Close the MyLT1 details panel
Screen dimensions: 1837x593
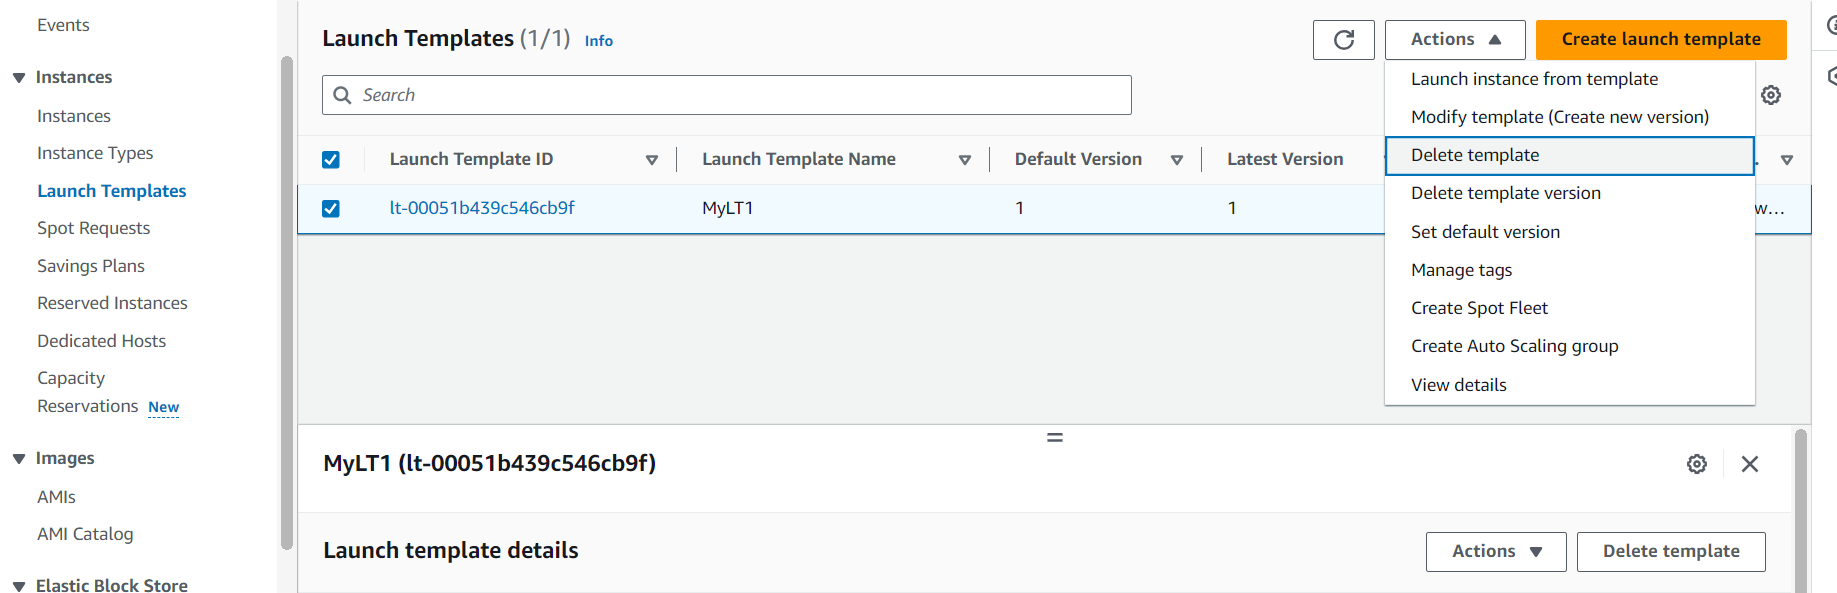click(x=1750, y=464)
